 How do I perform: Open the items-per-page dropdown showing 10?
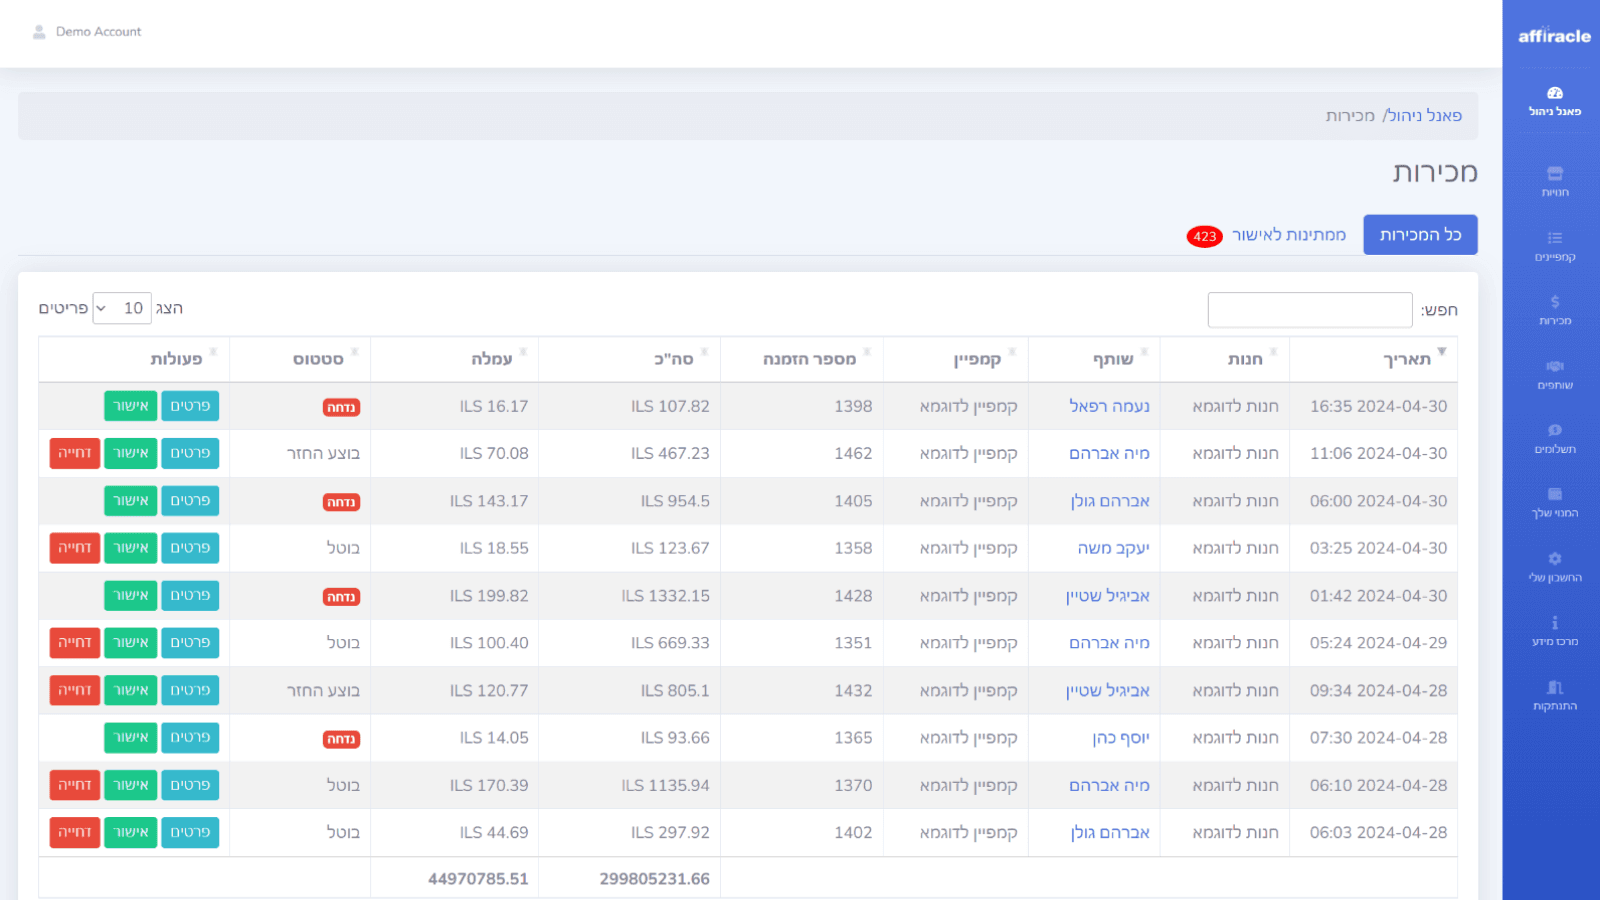[x=121, y=308]
